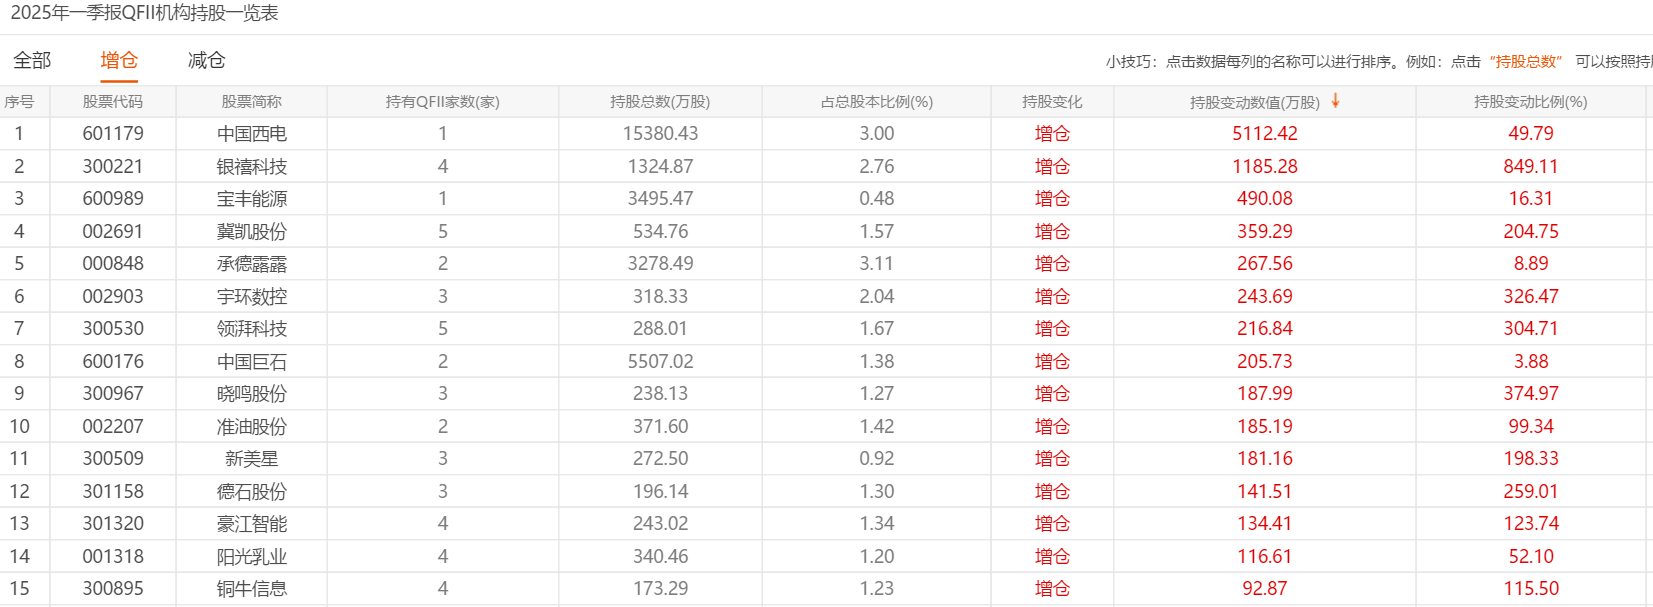This screenshot has width=1653, height=607.
Task: Open the 减仓 tab
Action: click(206, 61)
